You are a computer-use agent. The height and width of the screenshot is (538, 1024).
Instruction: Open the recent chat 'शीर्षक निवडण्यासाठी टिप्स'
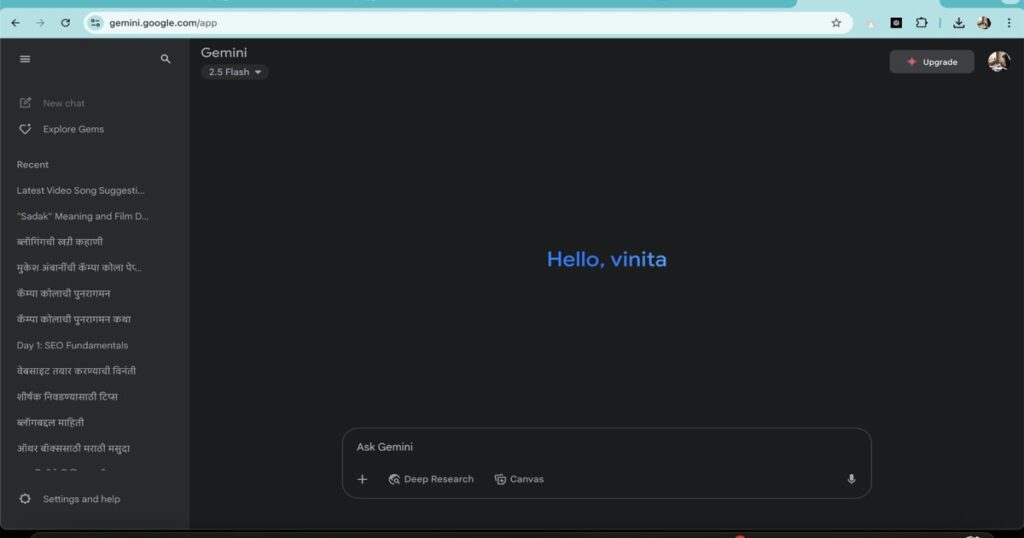67,396
